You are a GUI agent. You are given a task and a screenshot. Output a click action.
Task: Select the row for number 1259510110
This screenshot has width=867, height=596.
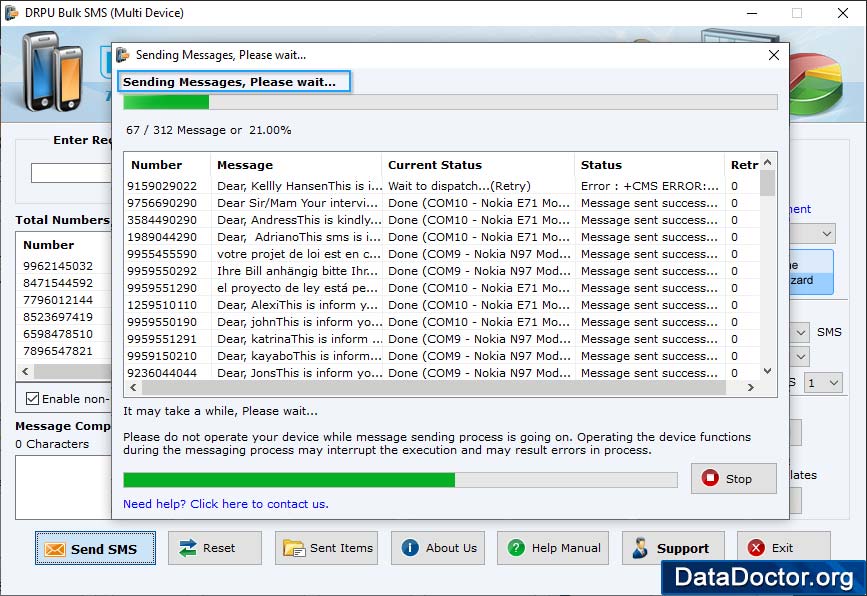coord(442,305)
